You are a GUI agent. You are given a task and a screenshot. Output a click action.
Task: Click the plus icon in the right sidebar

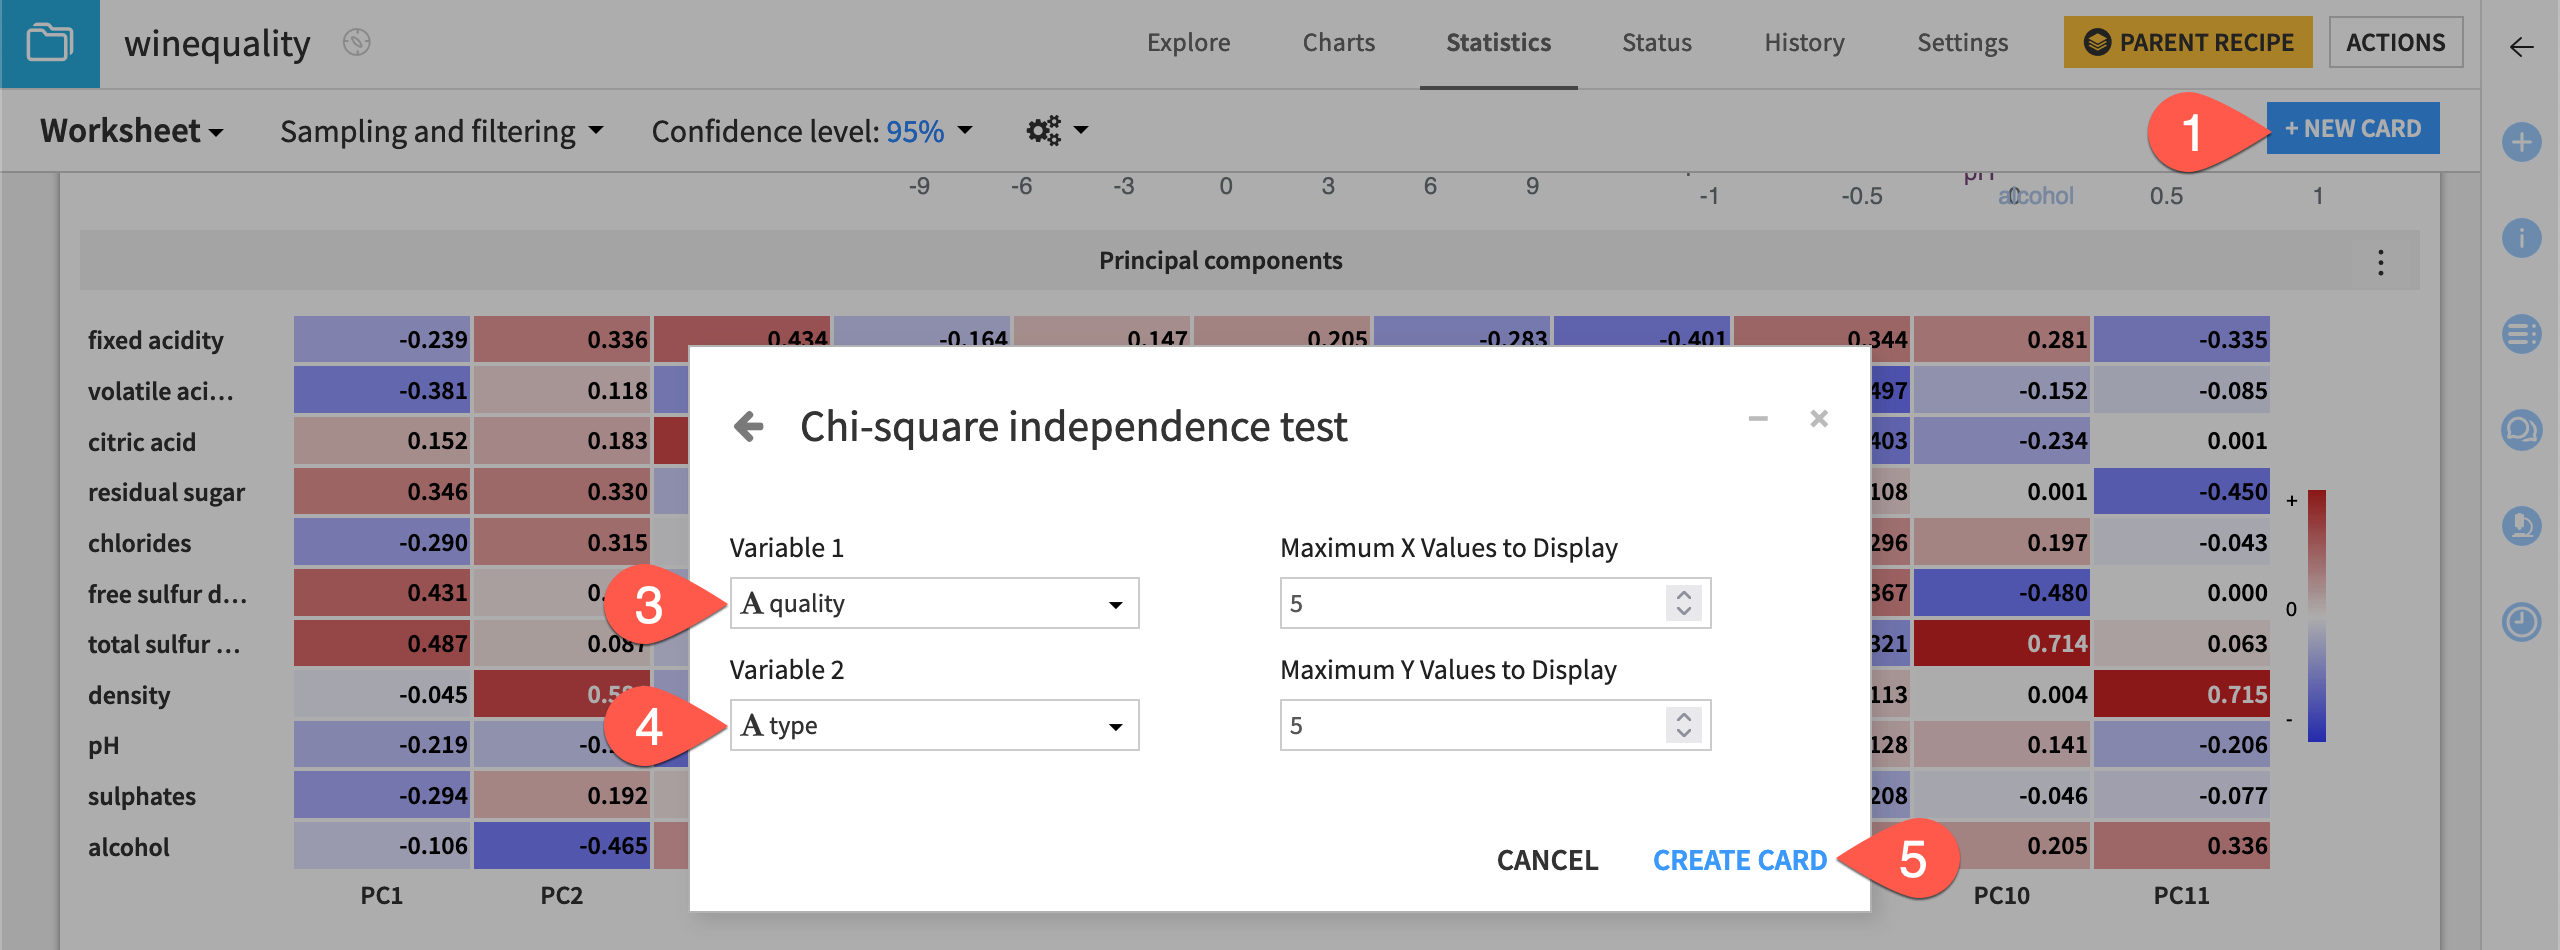pyautogui.click(x=2521, y=143)
